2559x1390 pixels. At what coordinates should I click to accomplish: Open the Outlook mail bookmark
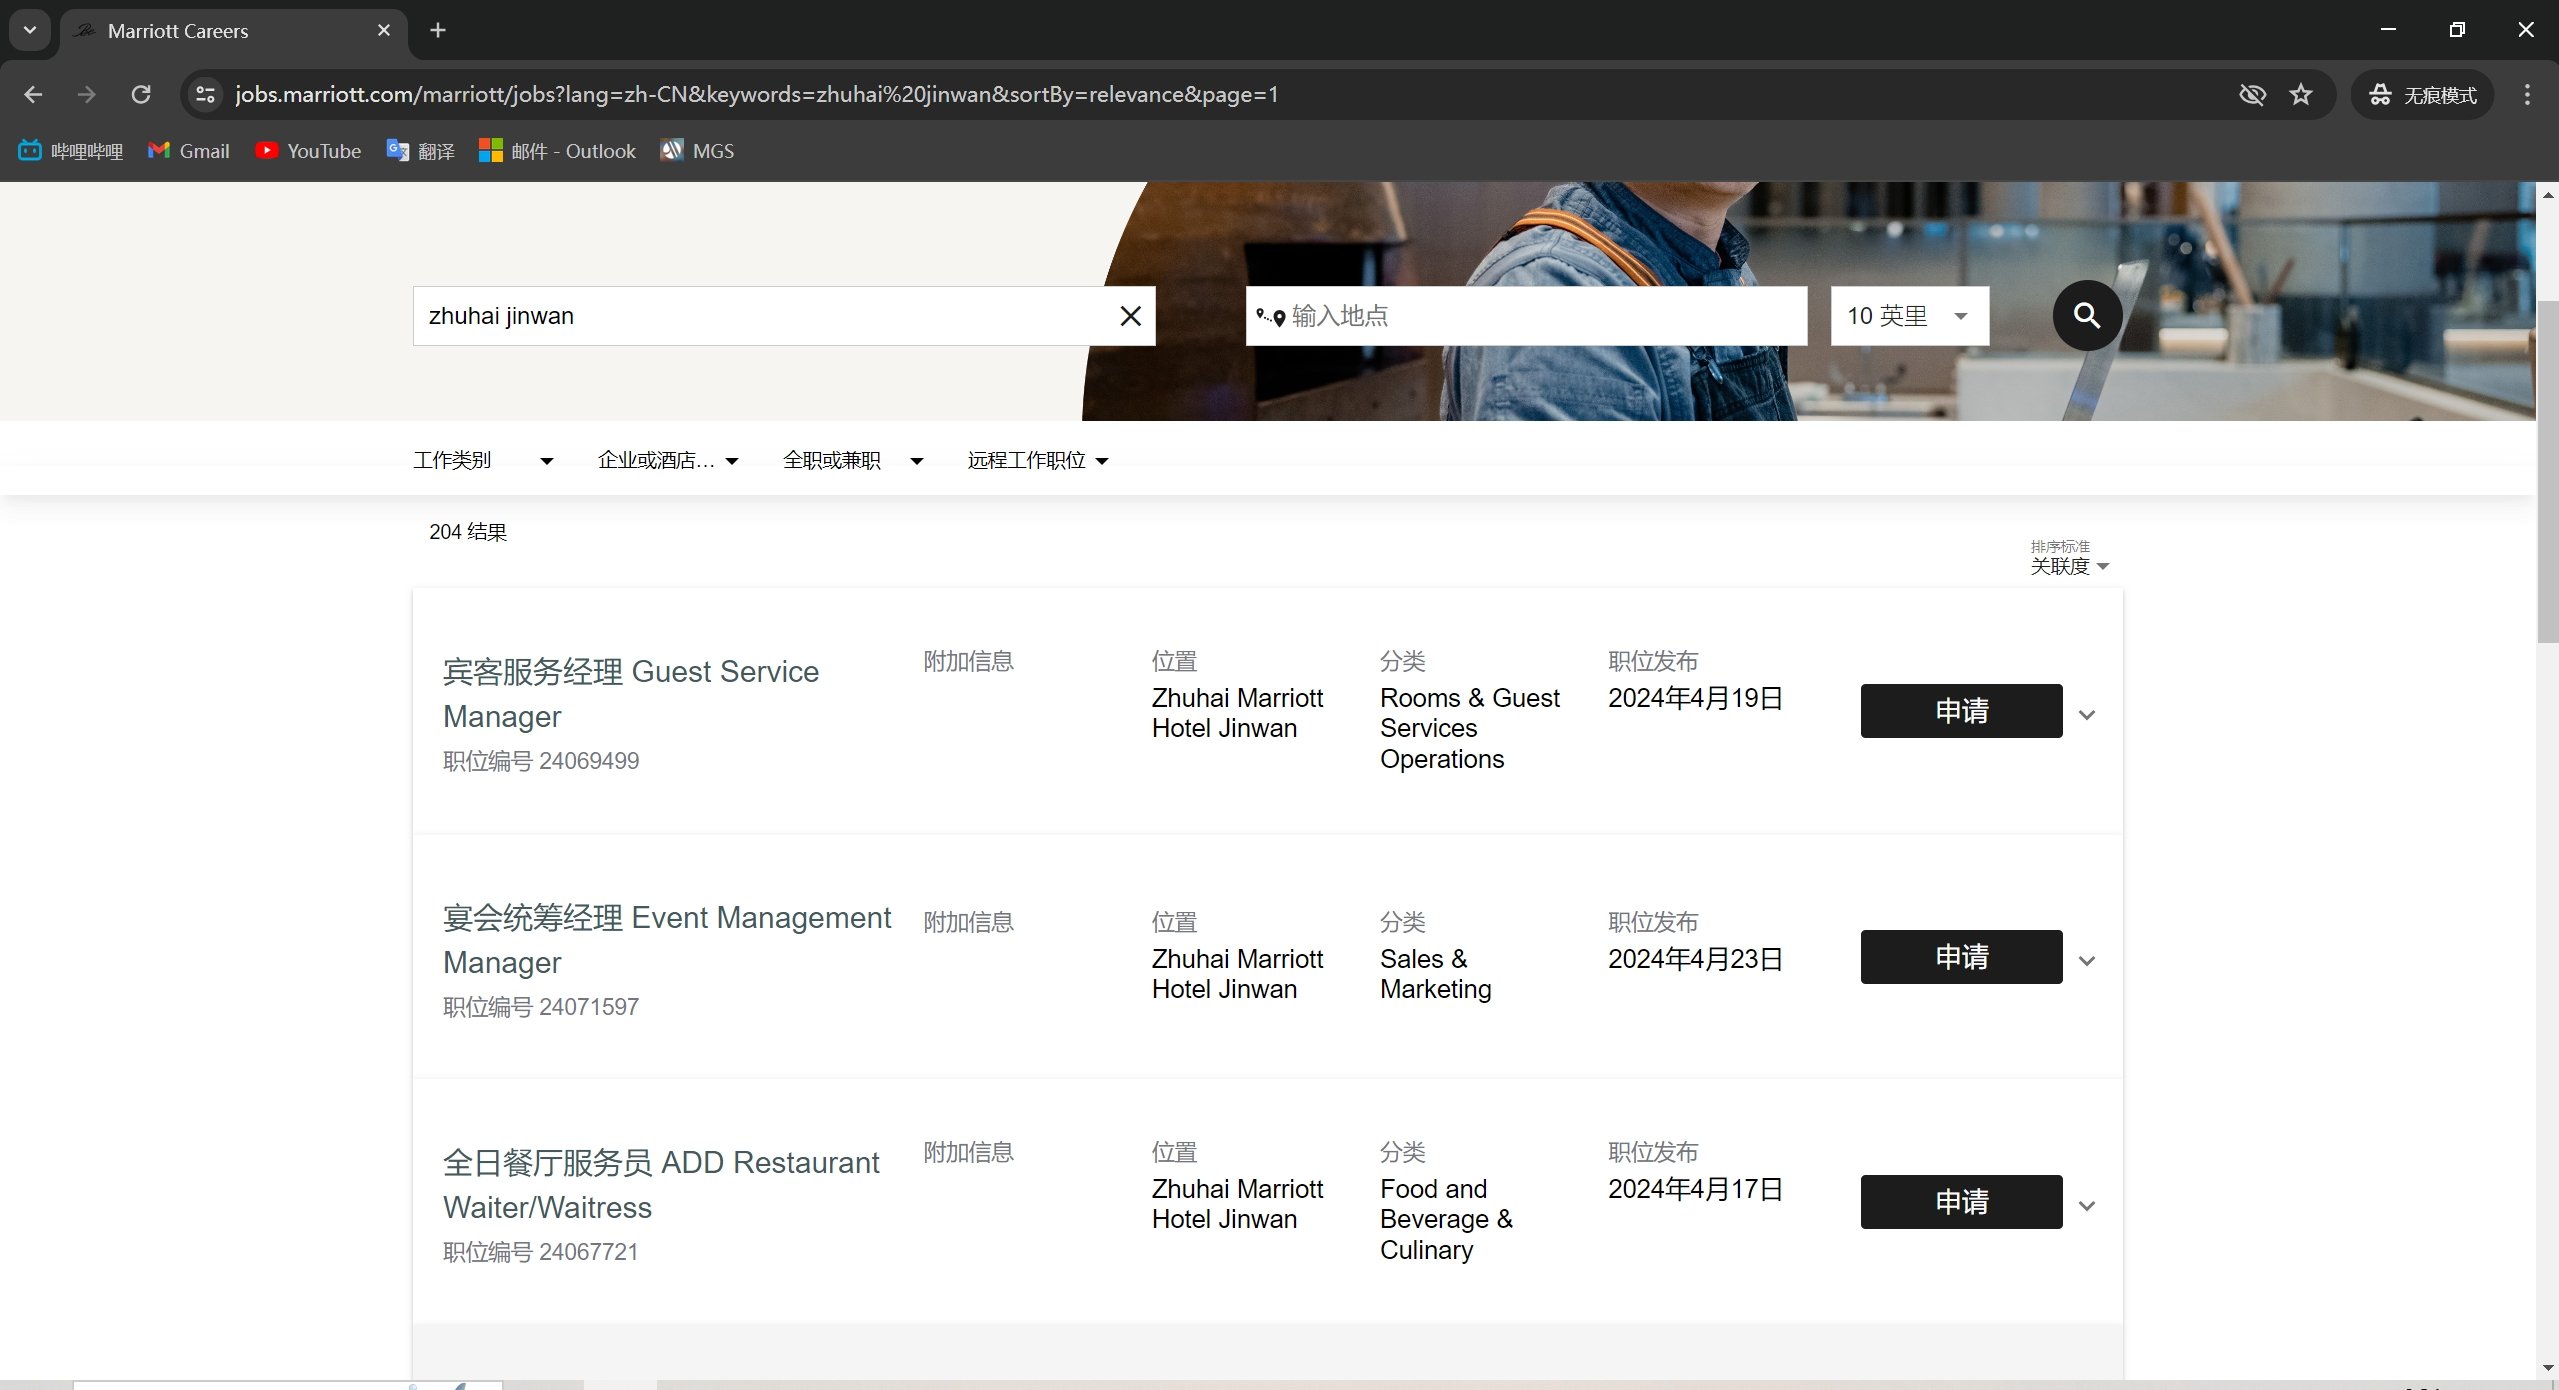[x=557, y=151]
